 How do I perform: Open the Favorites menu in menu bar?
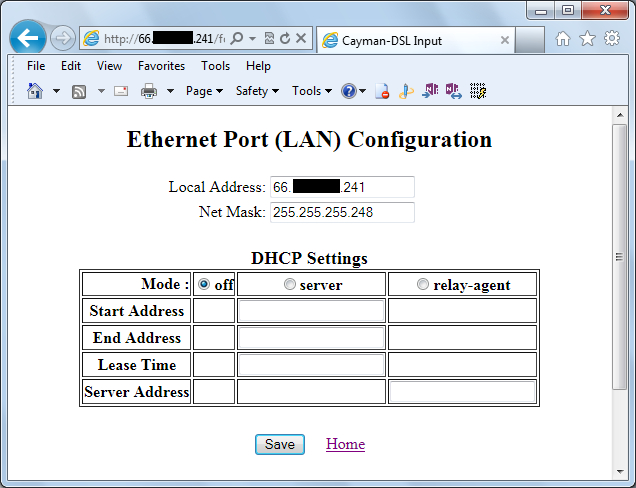point(161,66)
